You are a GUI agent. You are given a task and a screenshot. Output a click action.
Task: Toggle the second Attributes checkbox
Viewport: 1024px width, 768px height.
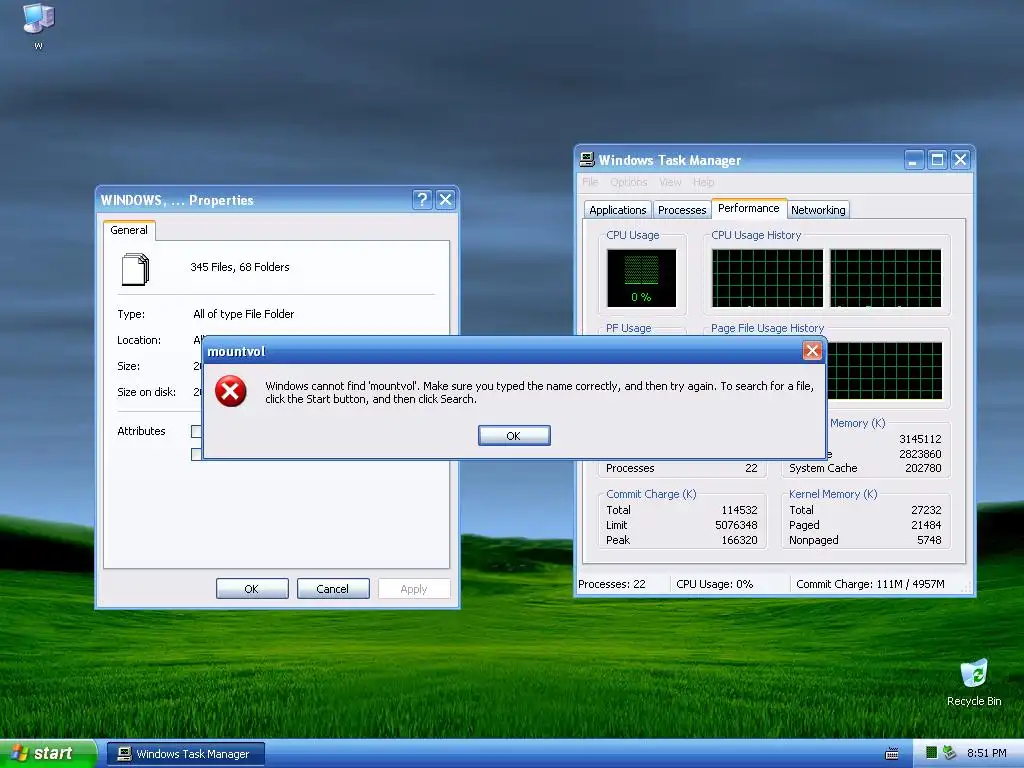197,454
